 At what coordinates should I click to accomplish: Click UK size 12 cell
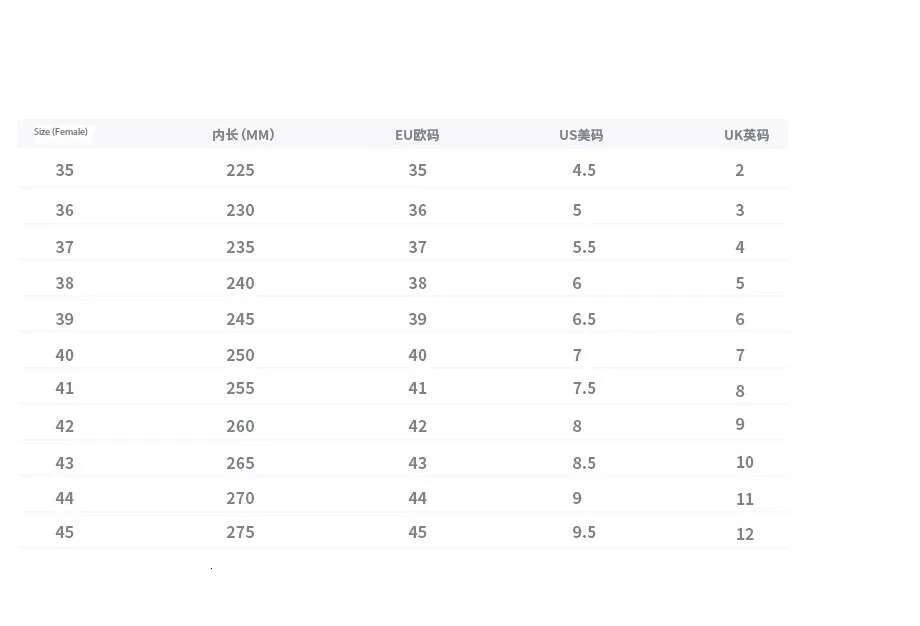[744, 534]
